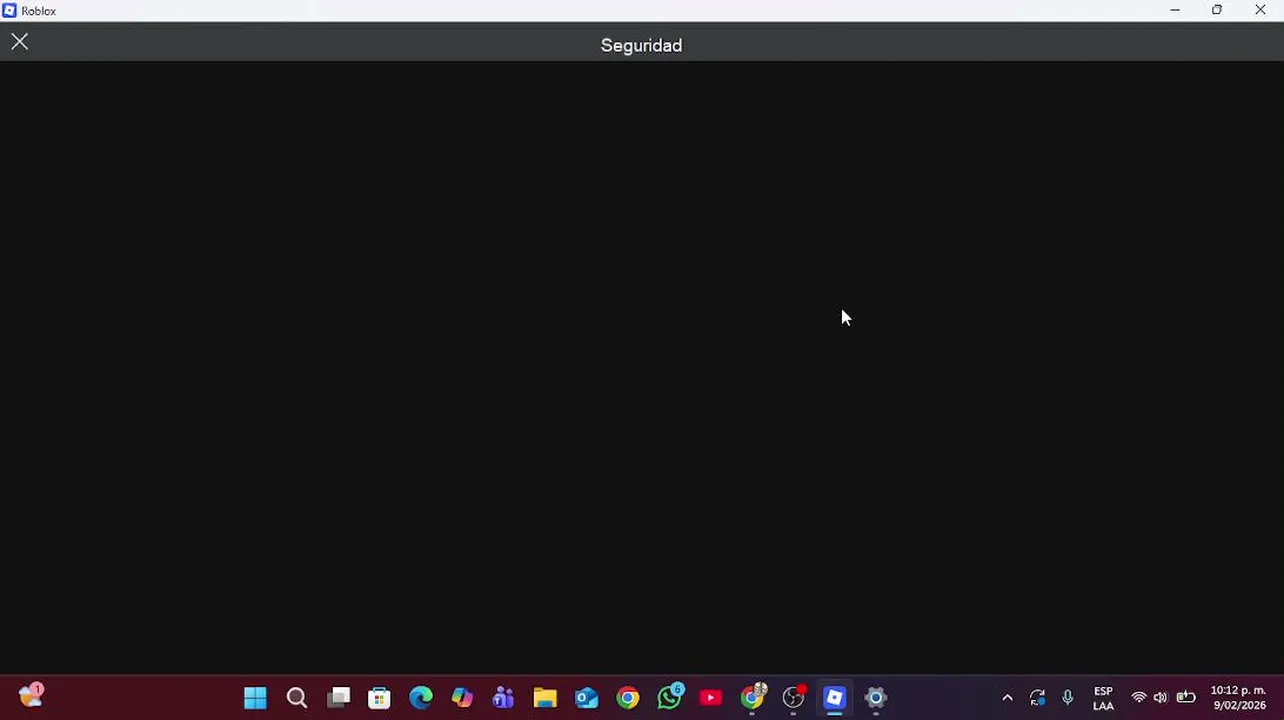This screenshot has width=1284, height=720.
Task: Open the weather widget in the taskbar corner
Action: [31, 696]
